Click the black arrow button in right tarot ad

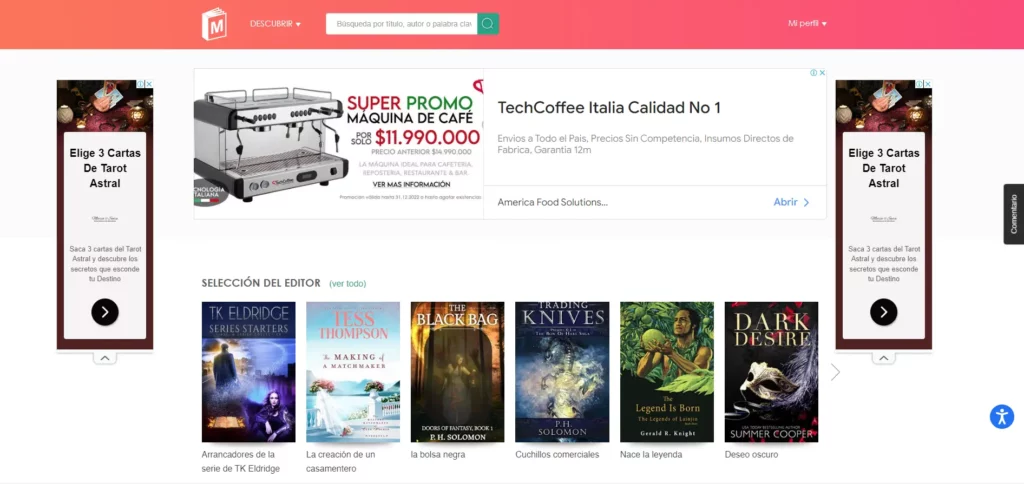(883, 312)
